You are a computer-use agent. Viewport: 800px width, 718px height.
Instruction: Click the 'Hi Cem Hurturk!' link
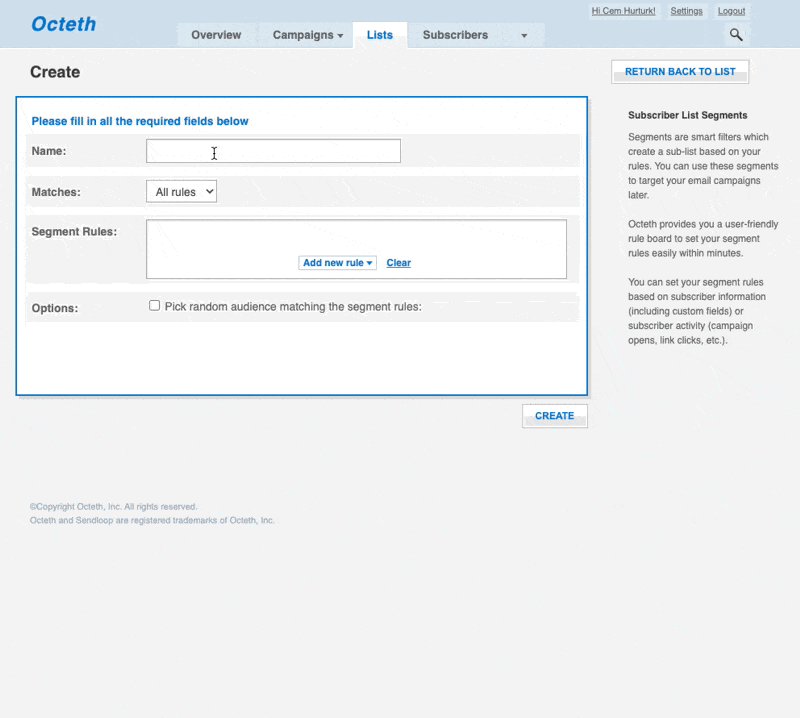point(623,11)
